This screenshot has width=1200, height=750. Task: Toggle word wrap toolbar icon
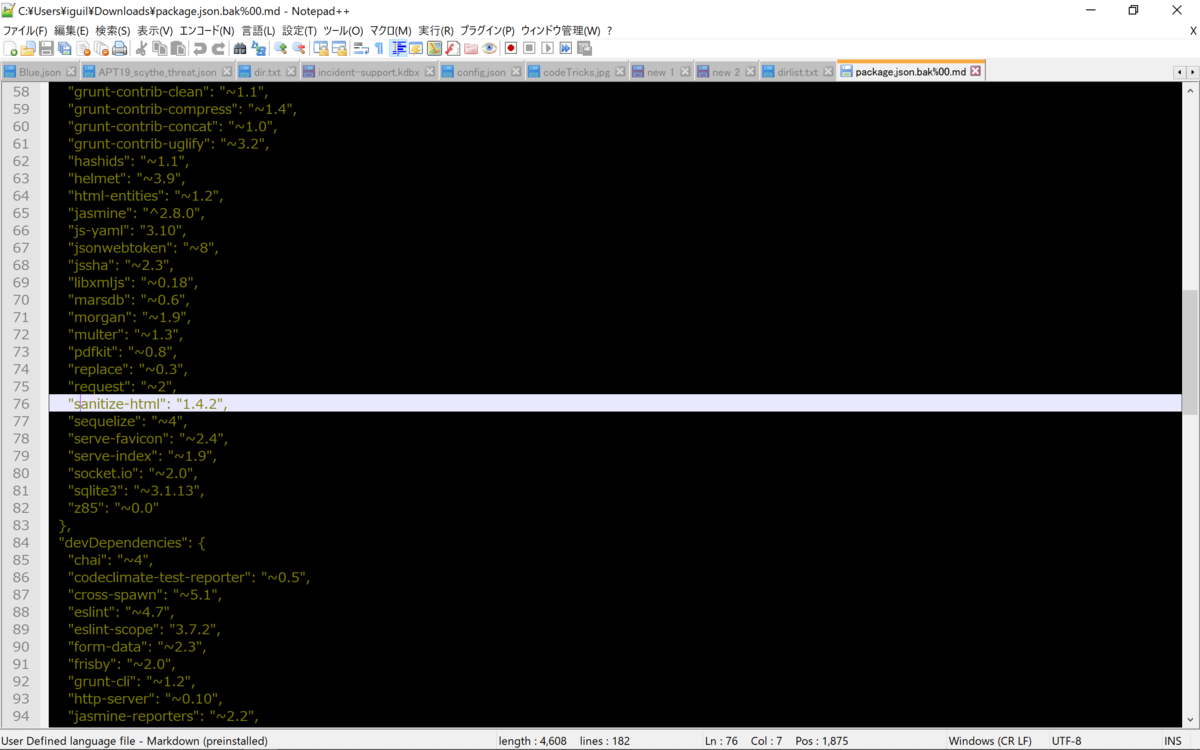pyautogui.click(x=361, y=48)
